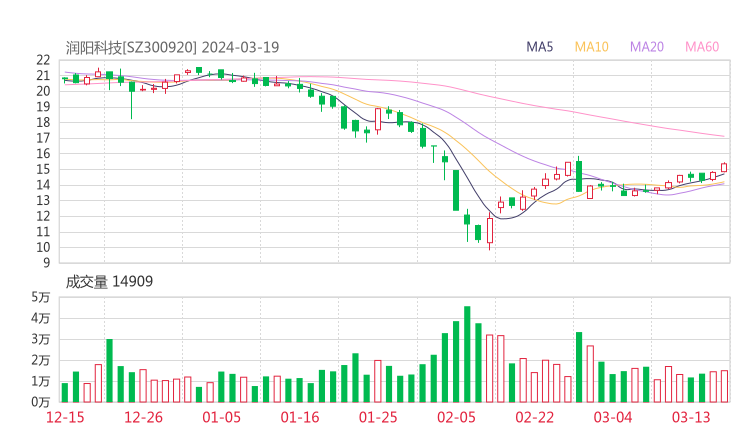Image resolution: width=740 pixels, height=440 pixels.
Task: Click the MA5 legend label
Action: click(539, 47)
